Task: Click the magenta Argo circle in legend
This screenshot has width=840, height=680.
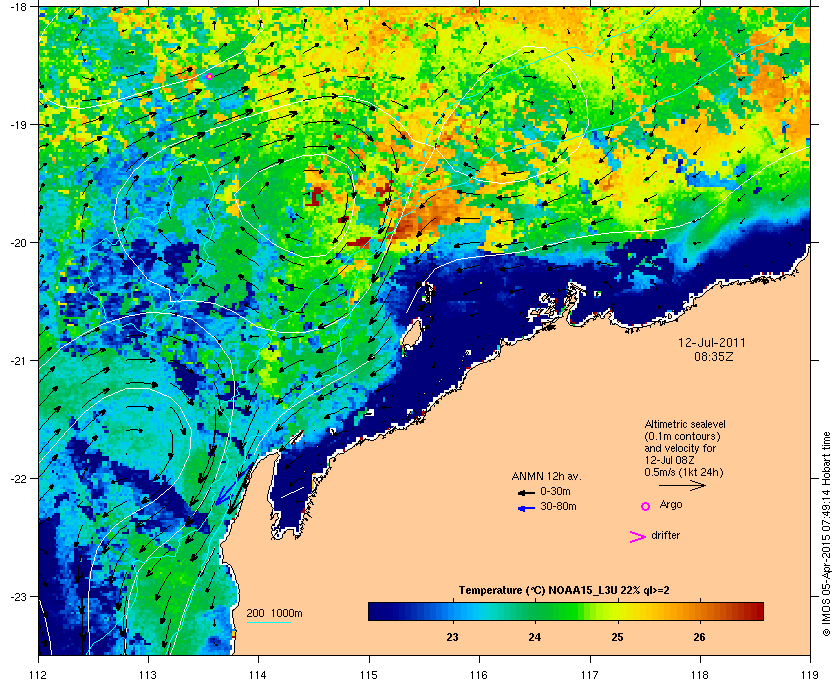Action: pos(646,506)
